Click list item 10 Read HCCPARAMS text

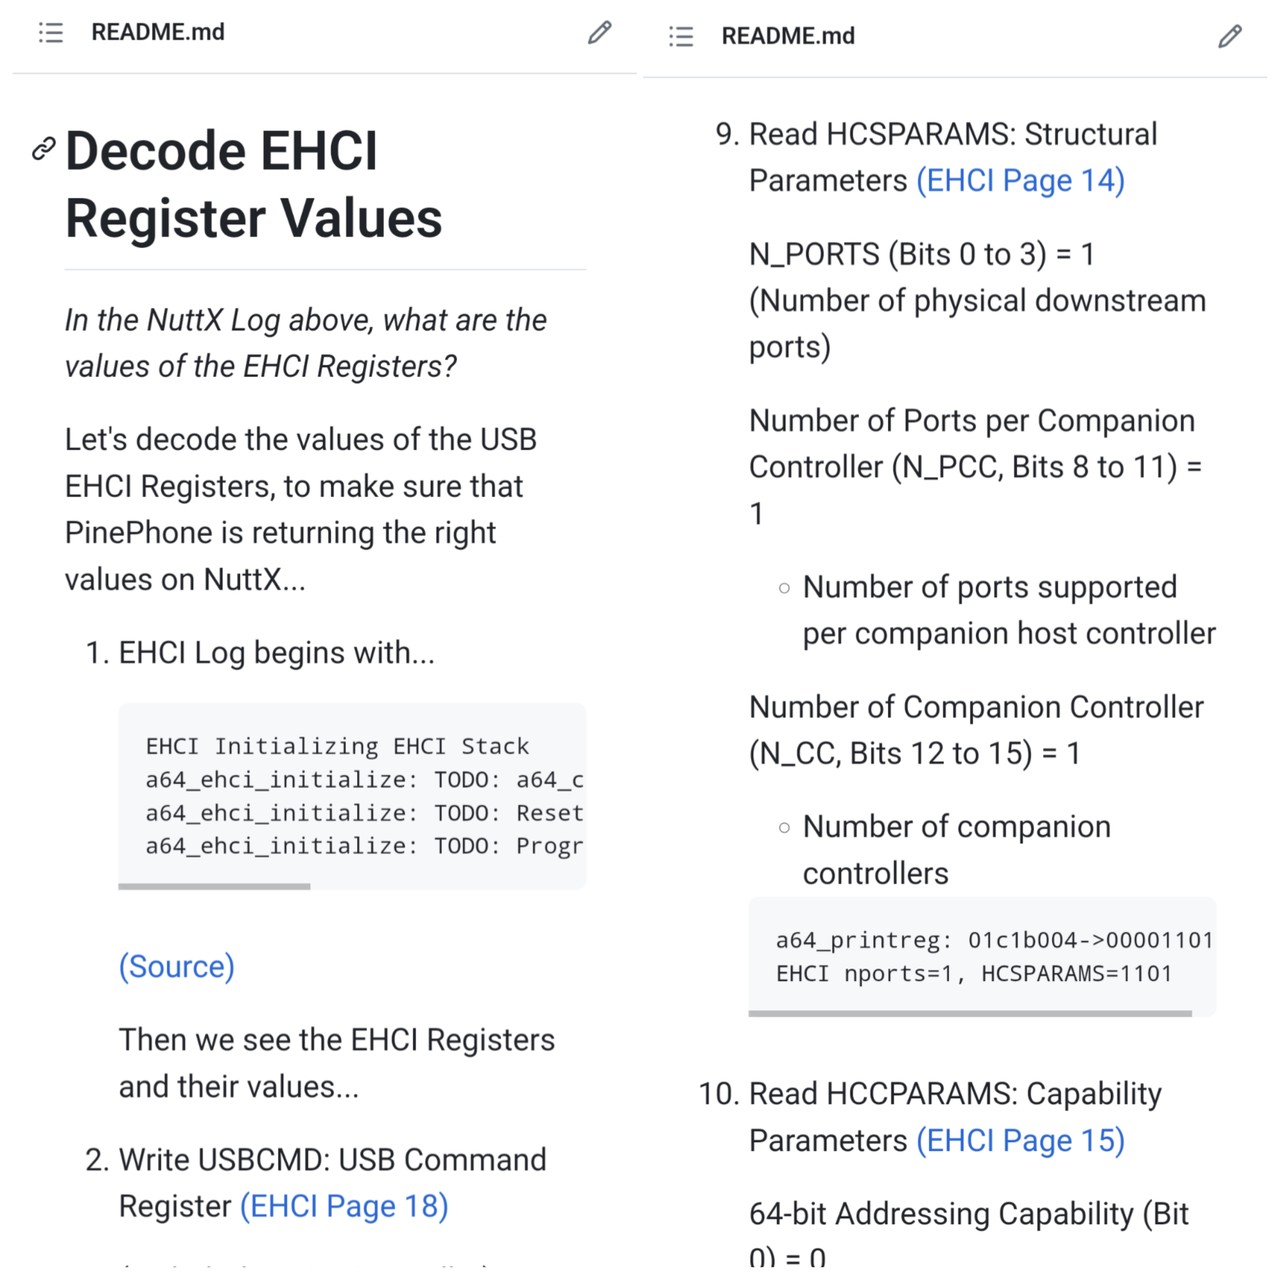[955, 1094]
